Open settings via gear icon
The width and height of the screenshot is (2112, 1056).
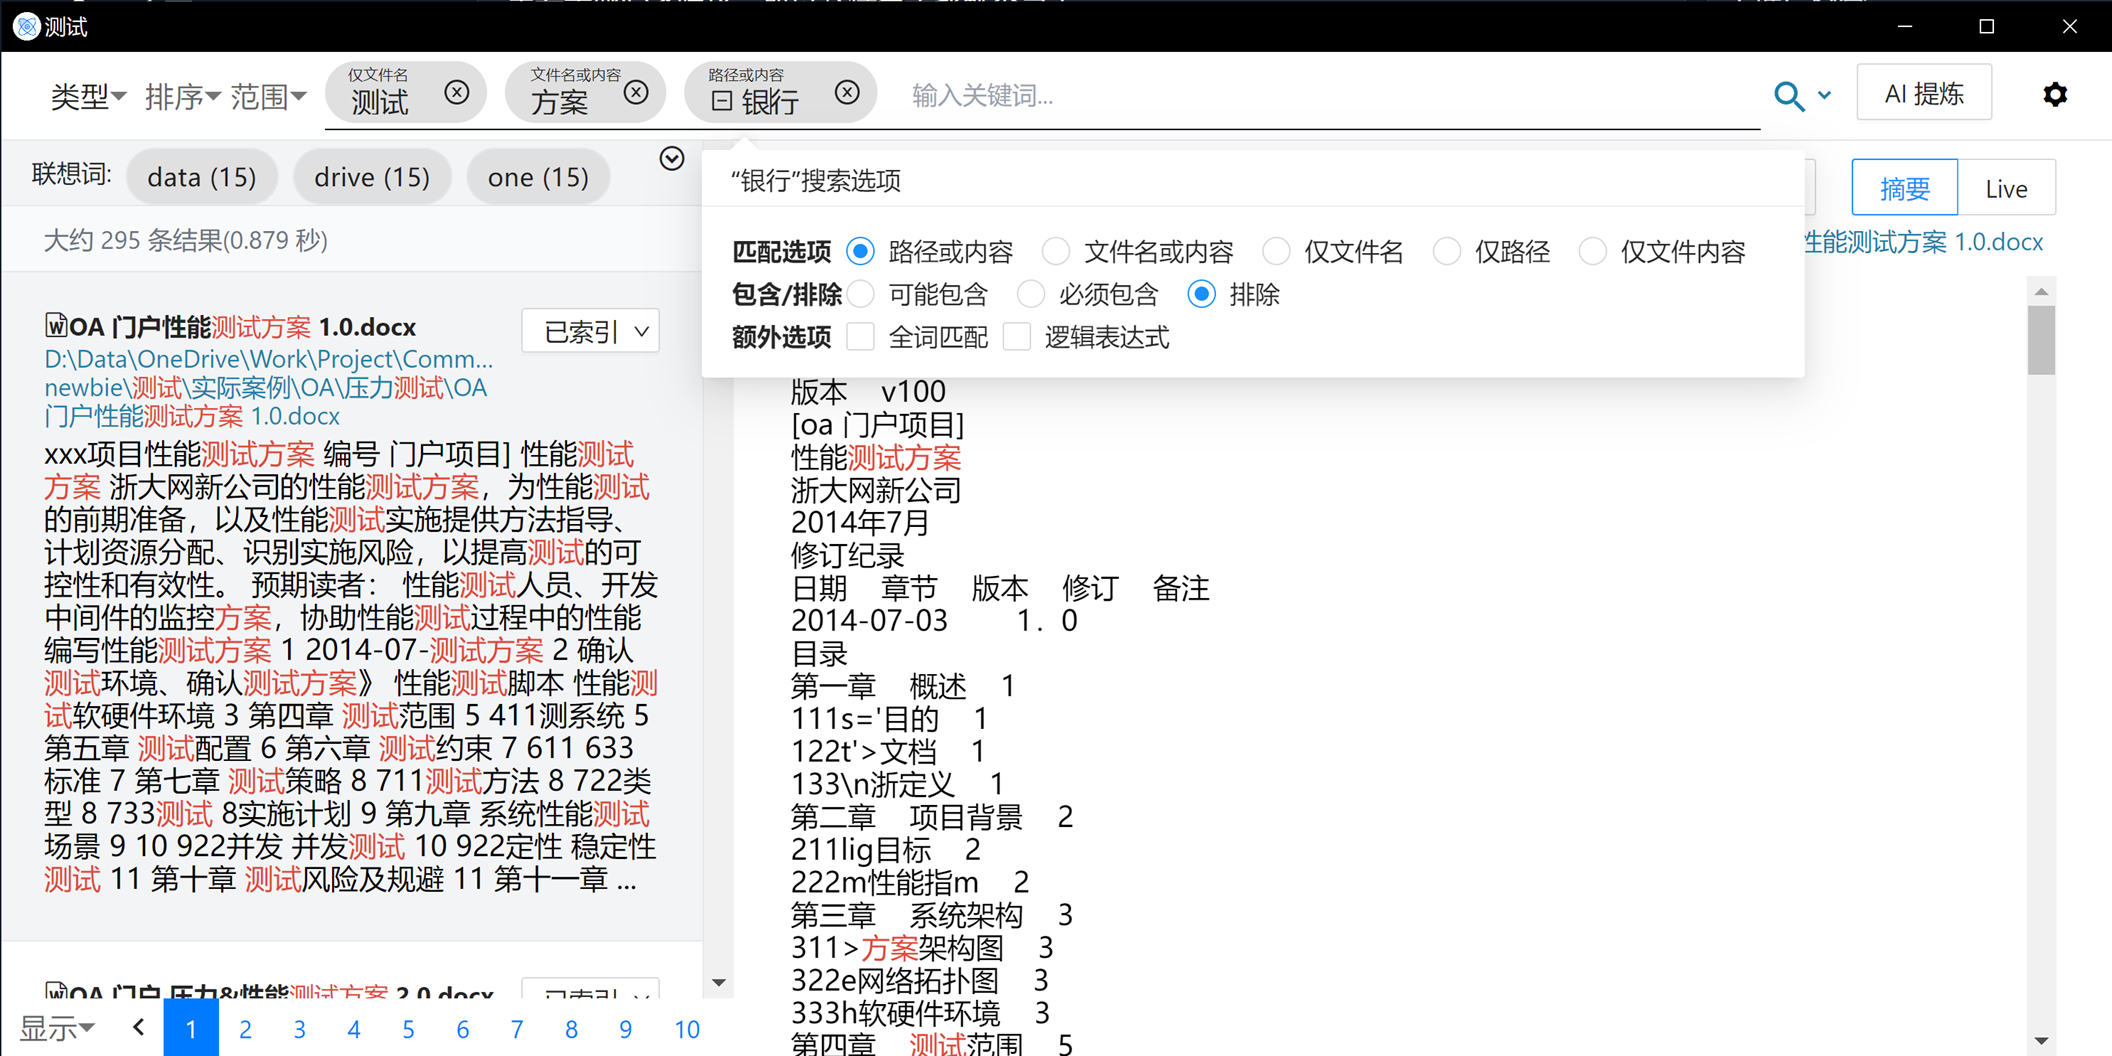click(2055, 95)
